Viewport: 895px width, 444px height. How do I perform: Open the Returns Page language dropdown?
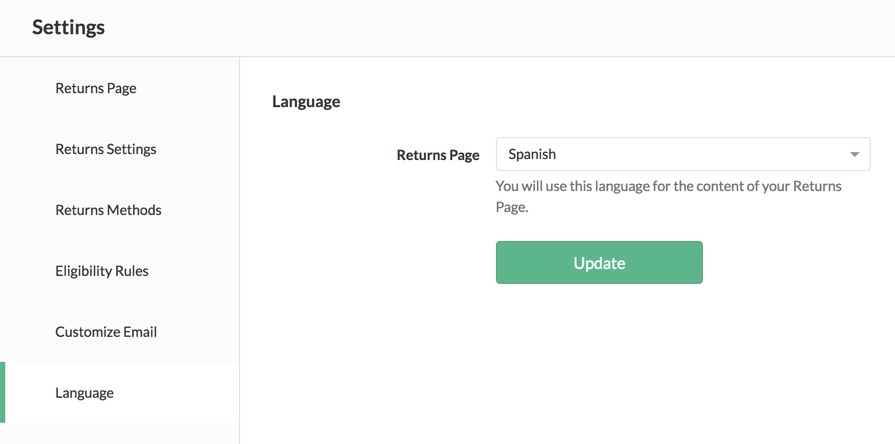(682, 155)
